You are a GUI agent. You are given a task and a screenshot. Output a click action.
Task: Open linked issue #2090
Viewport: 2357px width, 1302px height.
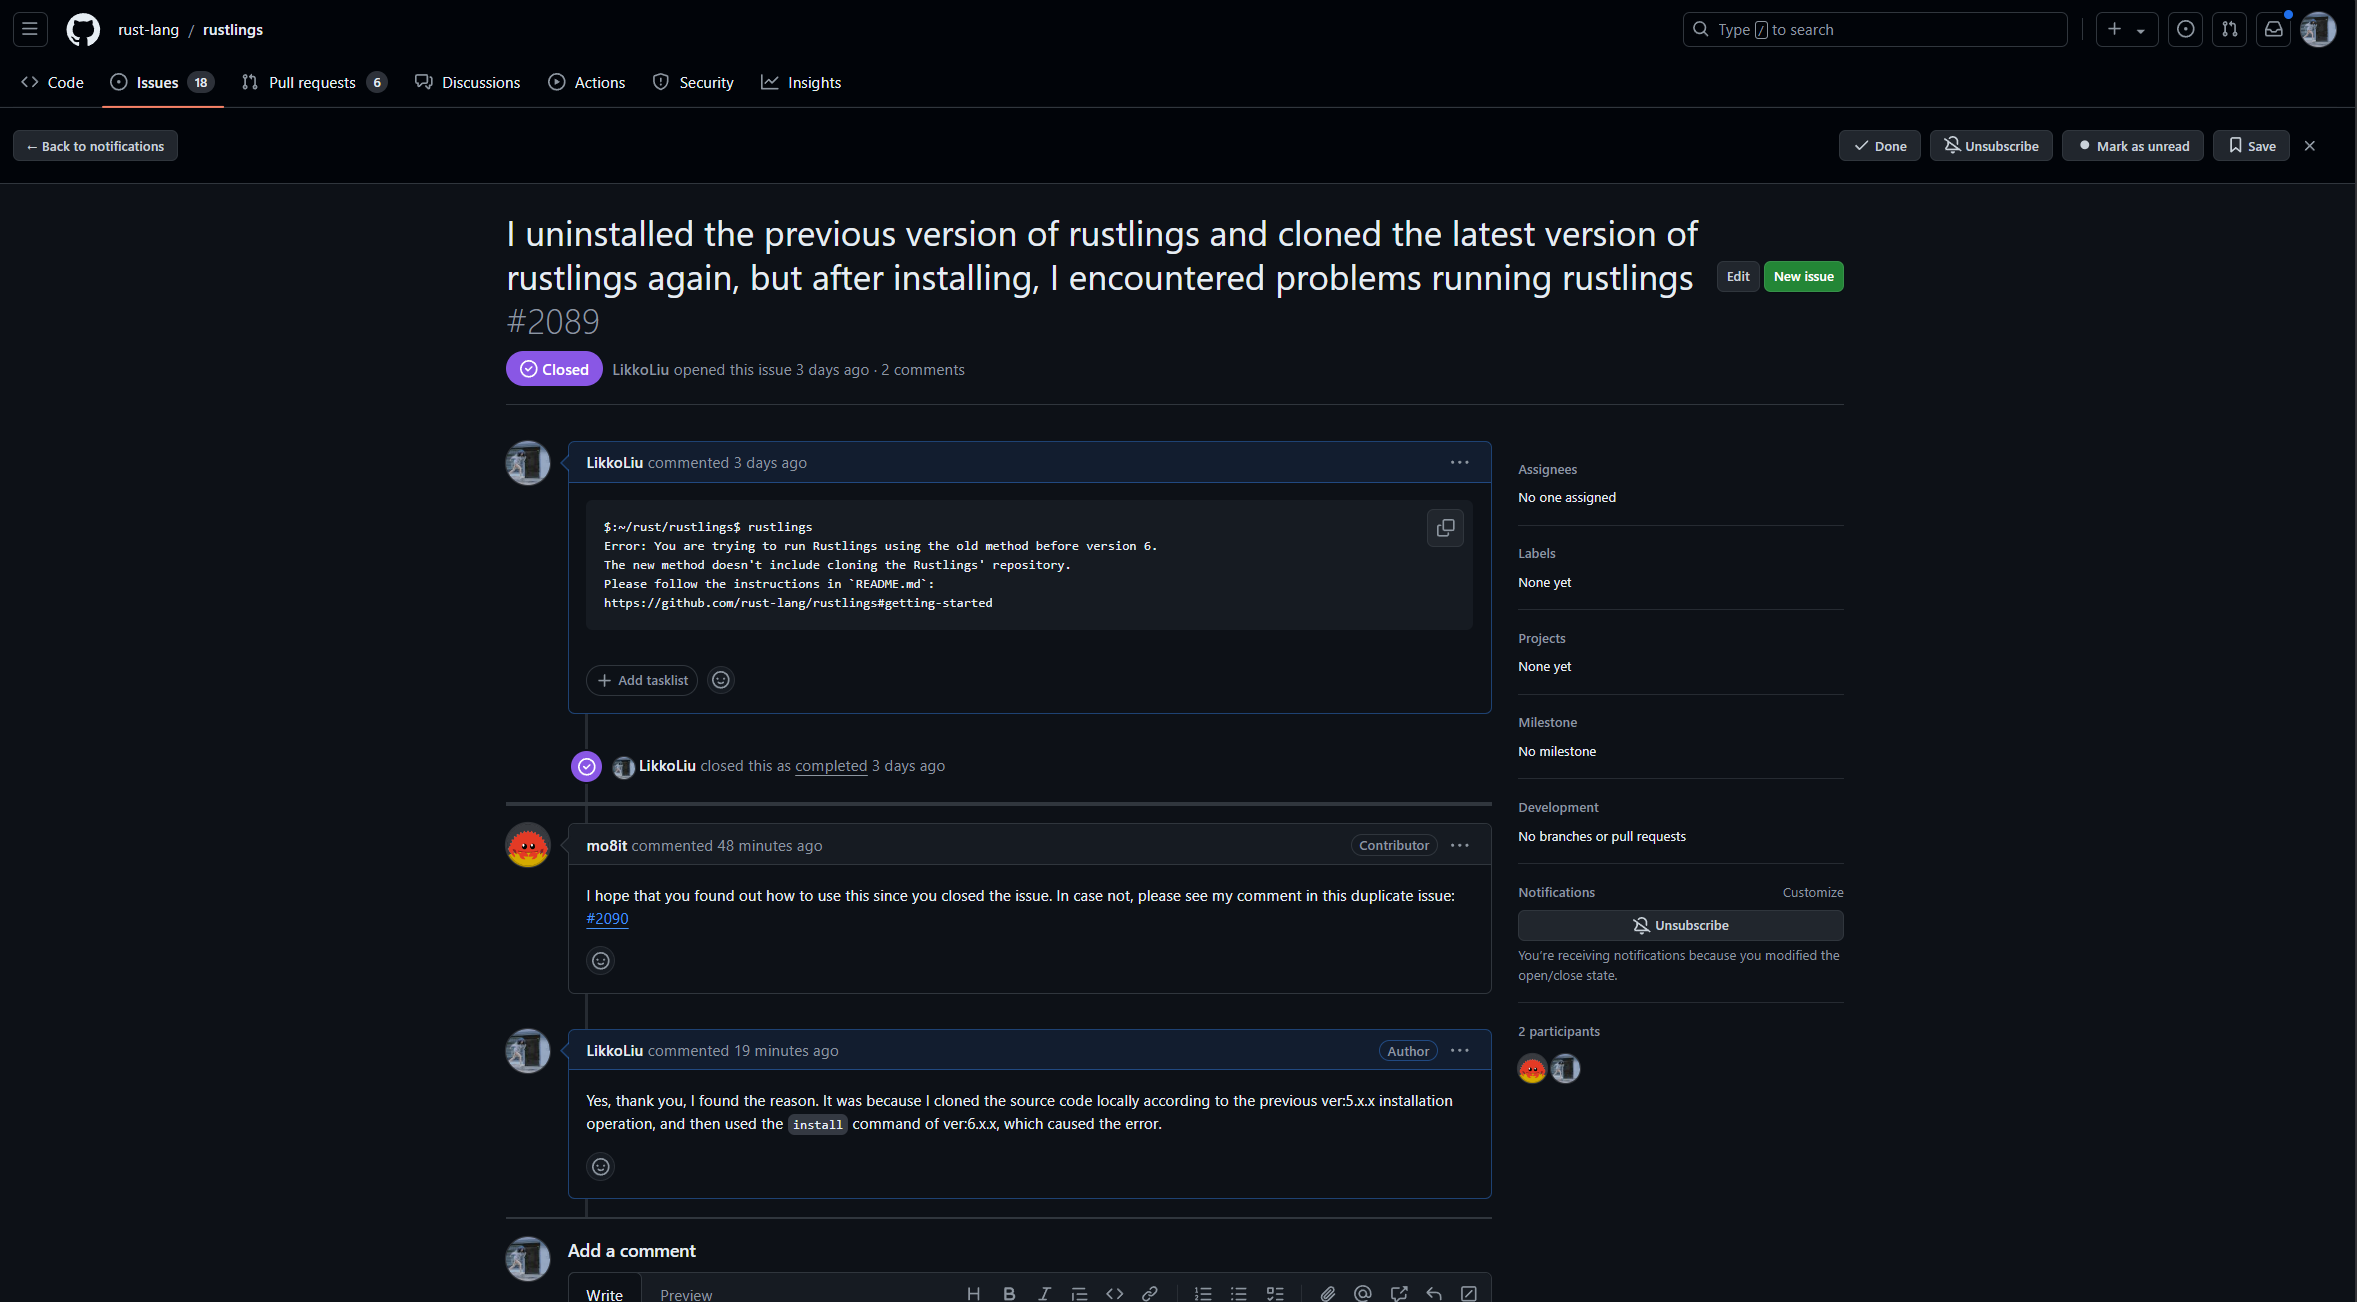[x=607, y=918]
